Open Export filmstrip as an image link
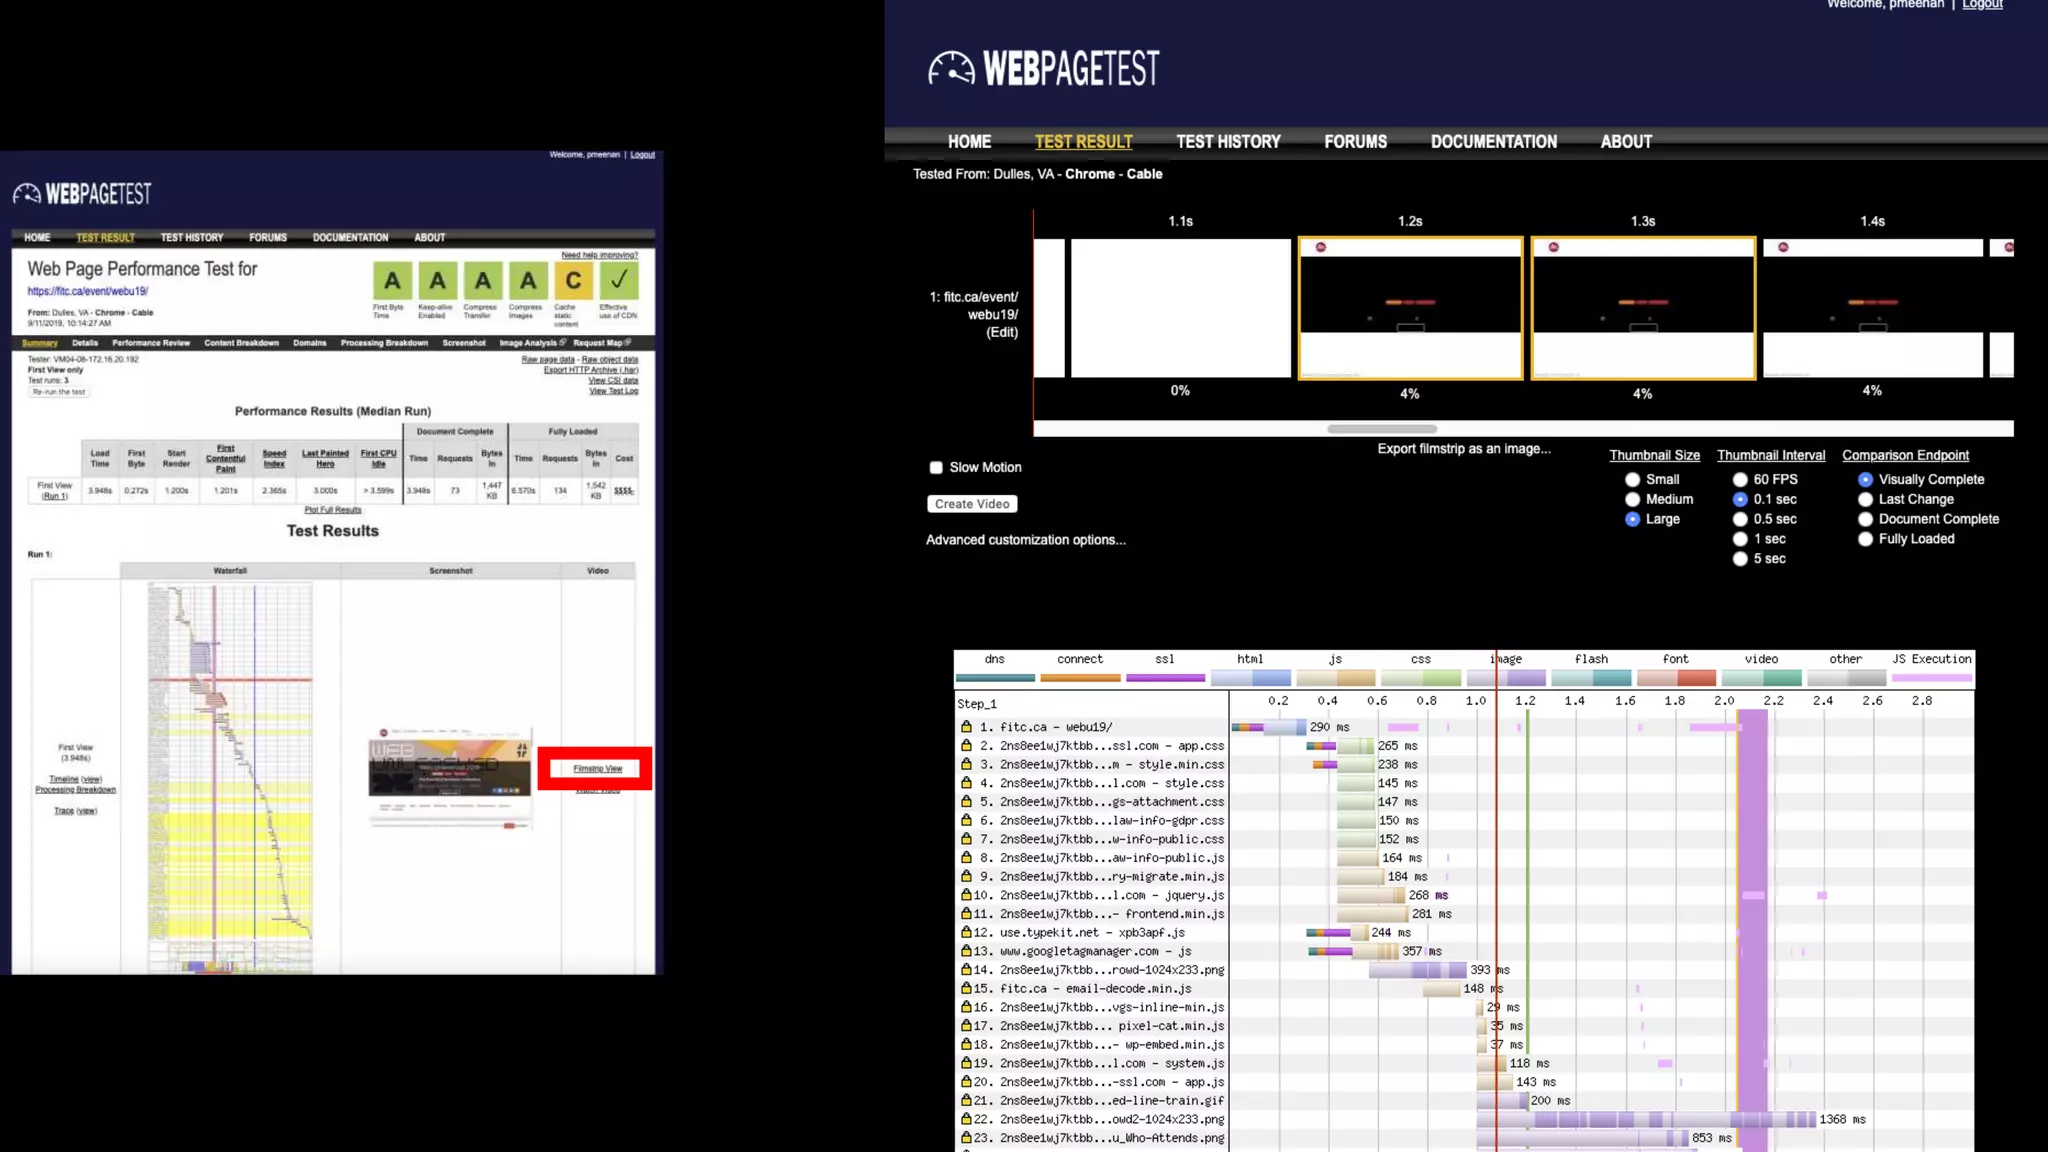This screenshot has height=1152, width=2048. (x=1463, y=449)
